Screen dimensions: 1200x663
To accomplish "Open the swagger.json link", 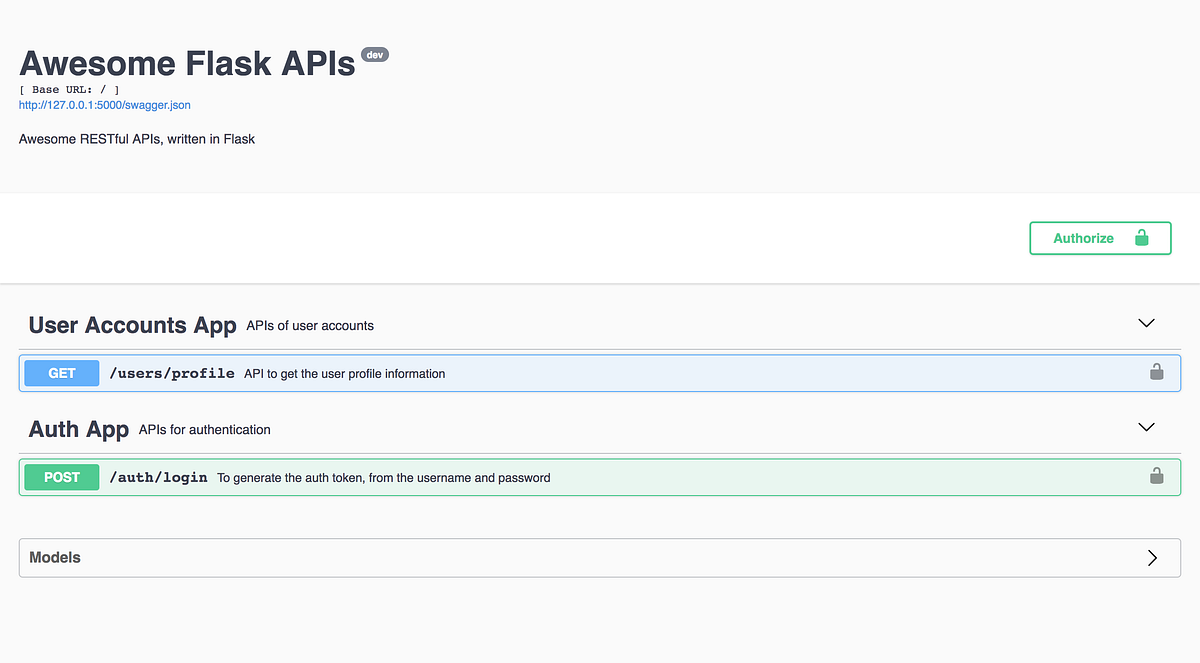I will click(x=104, y=104).
